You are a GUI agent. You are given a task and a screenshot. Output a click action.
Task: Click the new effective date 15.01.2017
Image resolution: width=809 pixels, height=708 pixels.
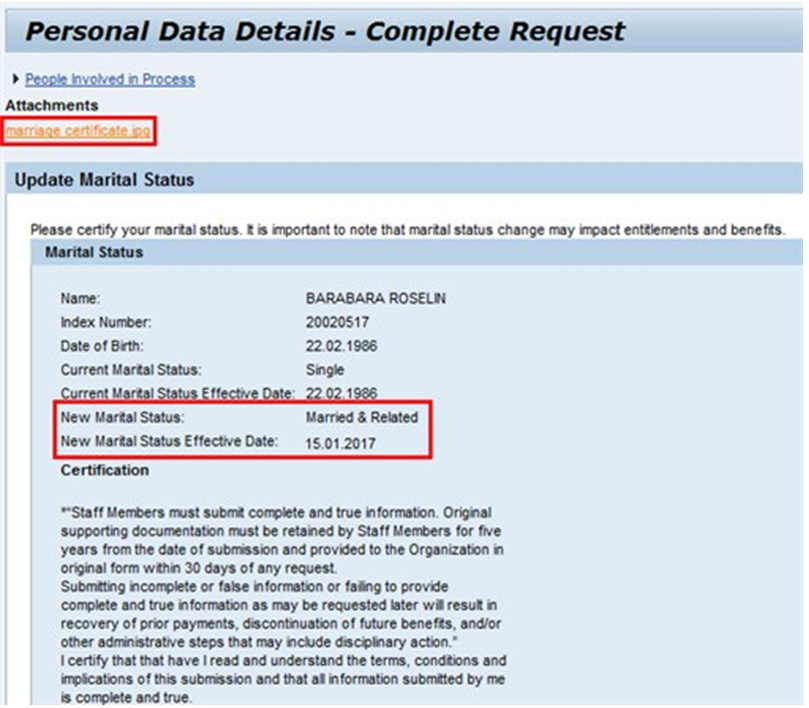(340, 442)
